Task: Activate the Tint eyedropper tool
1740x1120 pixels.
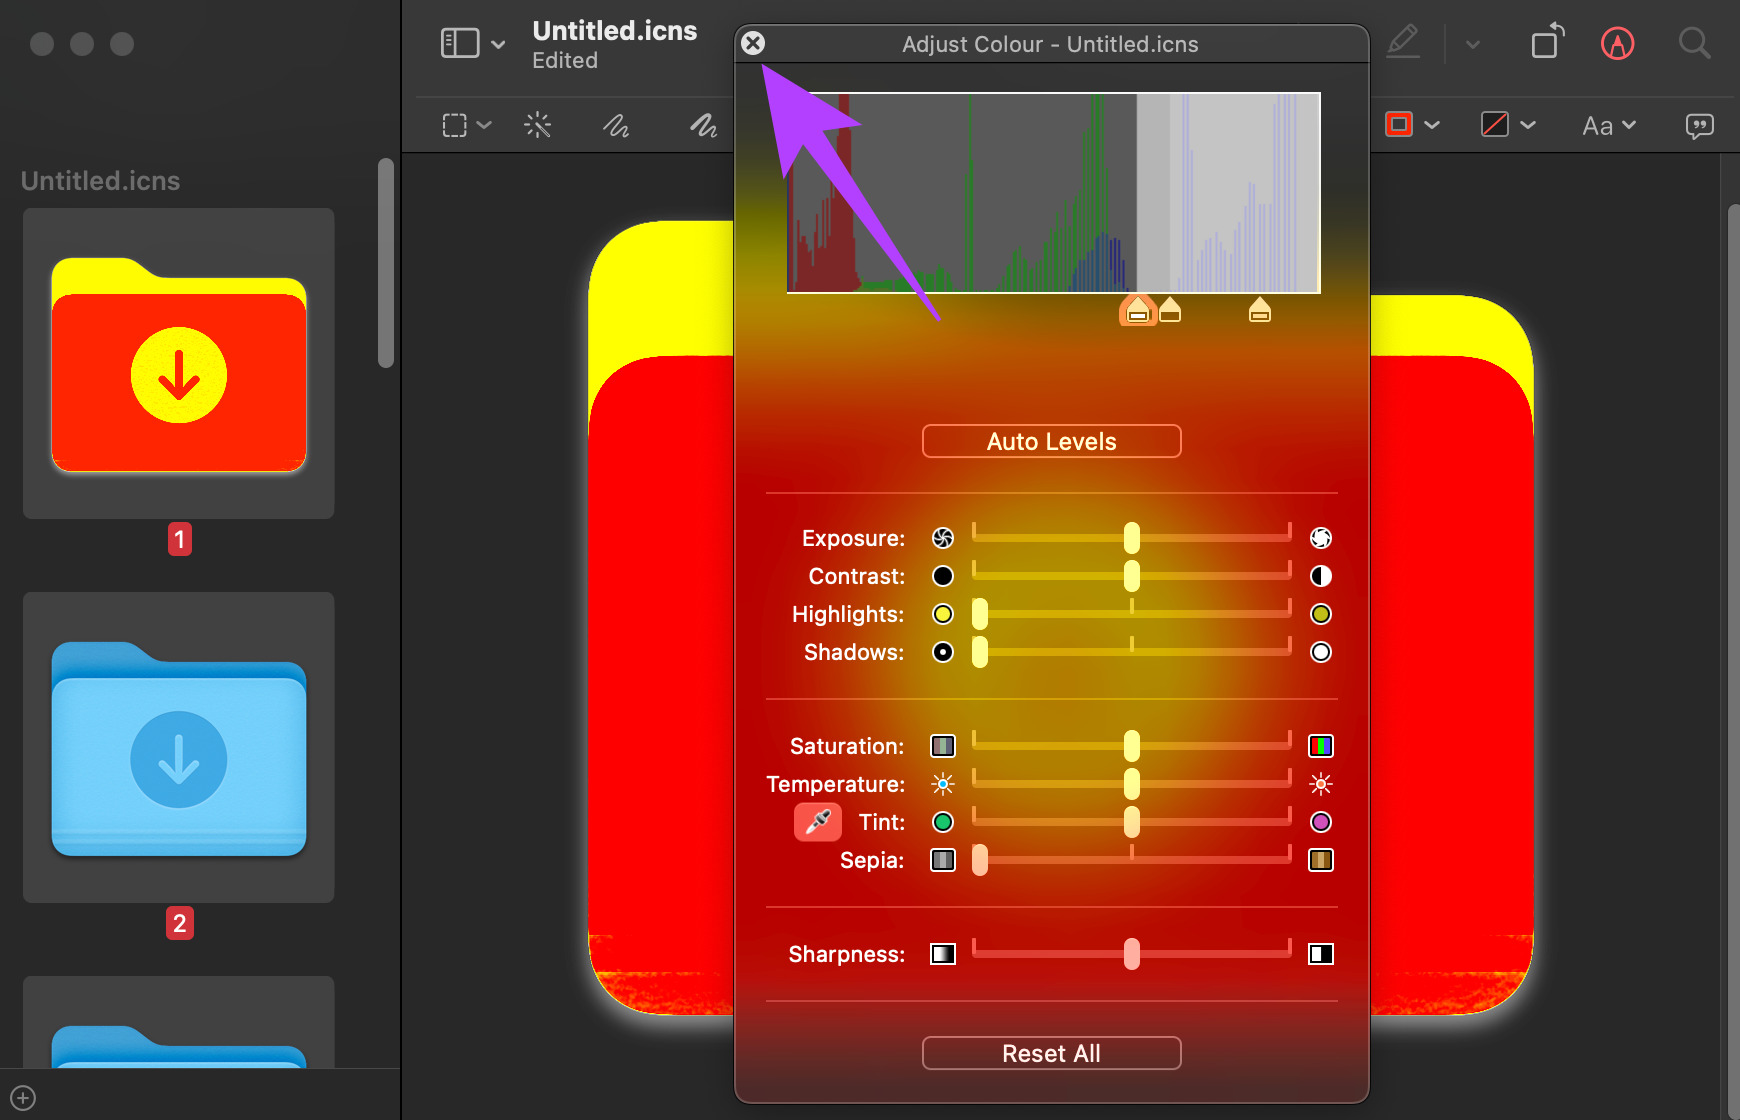Action: click(x=818, y=822)
